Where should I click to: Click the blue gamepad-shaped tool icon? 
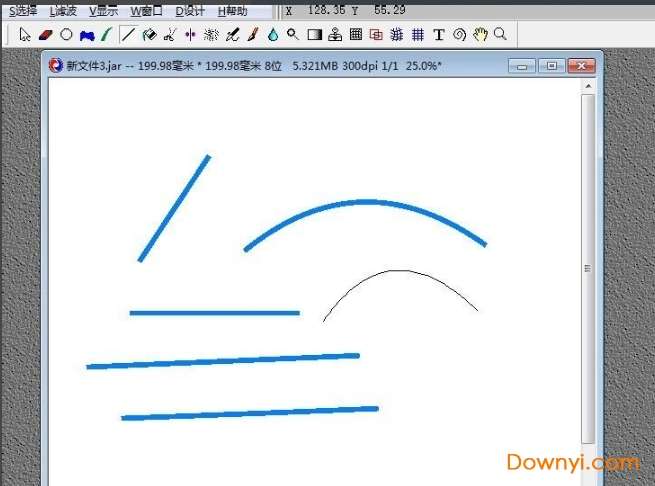click(x=87, y=36)
